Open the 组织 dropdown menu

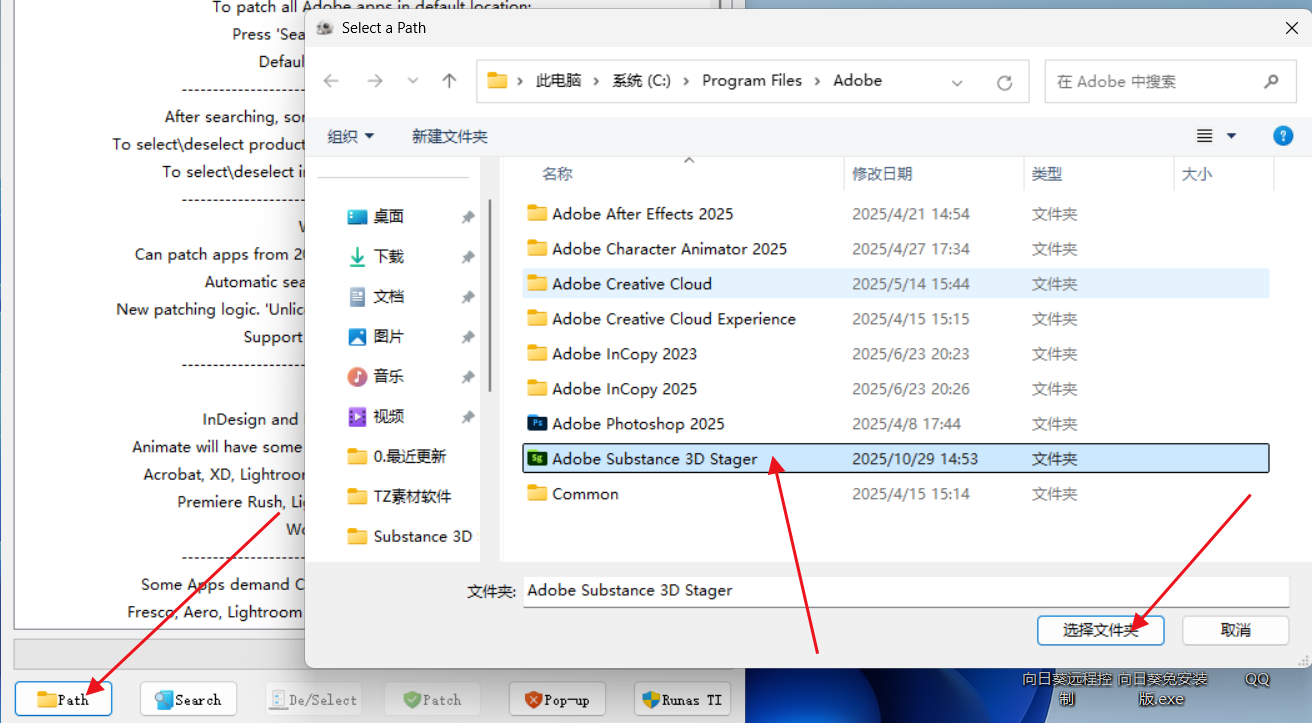click(350, 136)
